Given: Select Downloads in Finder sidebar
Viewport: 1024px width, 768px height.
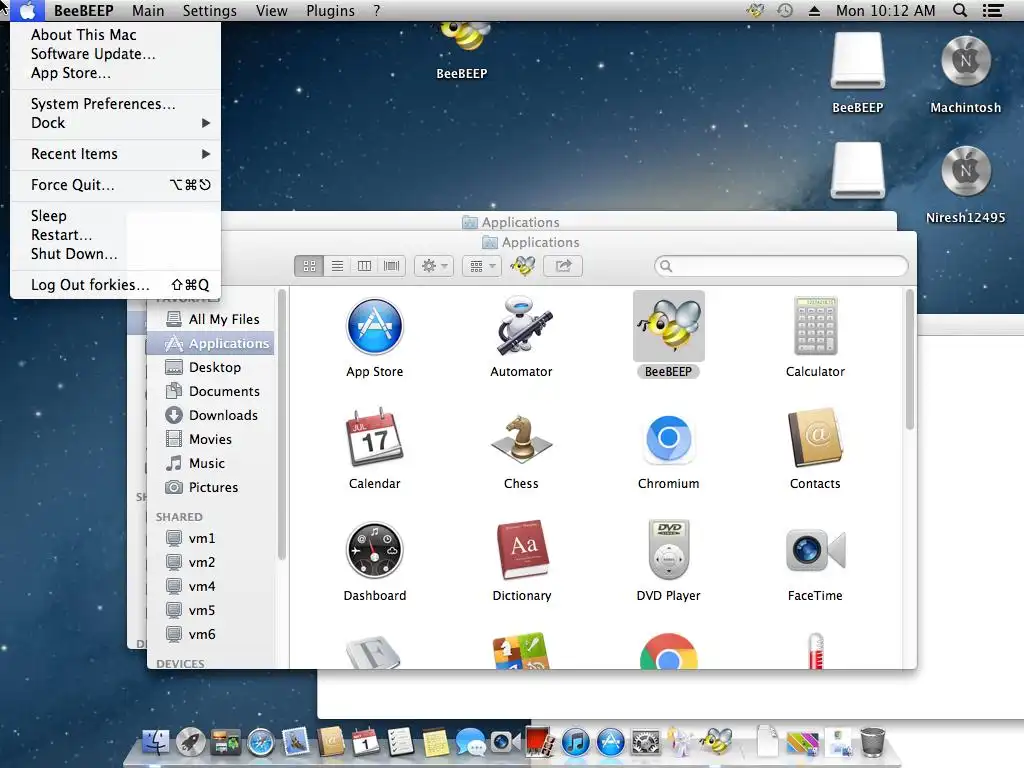Looking at the screenshot, I should coord(210,415).
